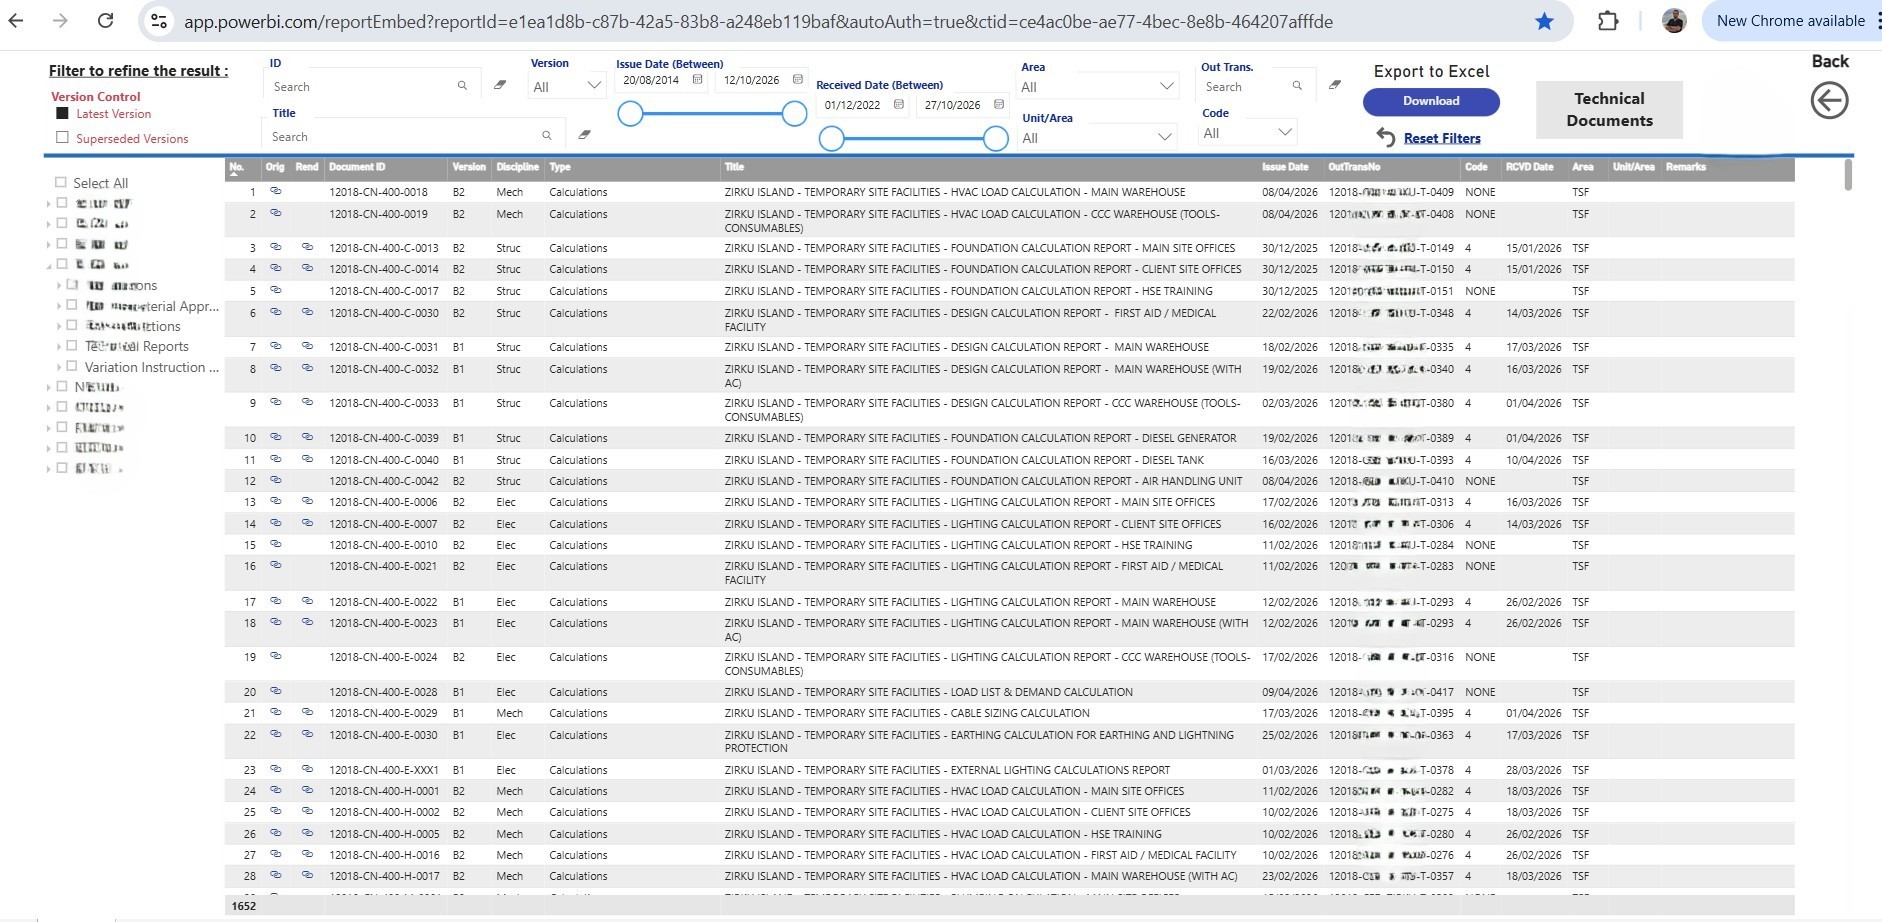Open the browser extensions puzzle icon
The height and width of the screenshot is (922, 1882).
[1607, 20]
